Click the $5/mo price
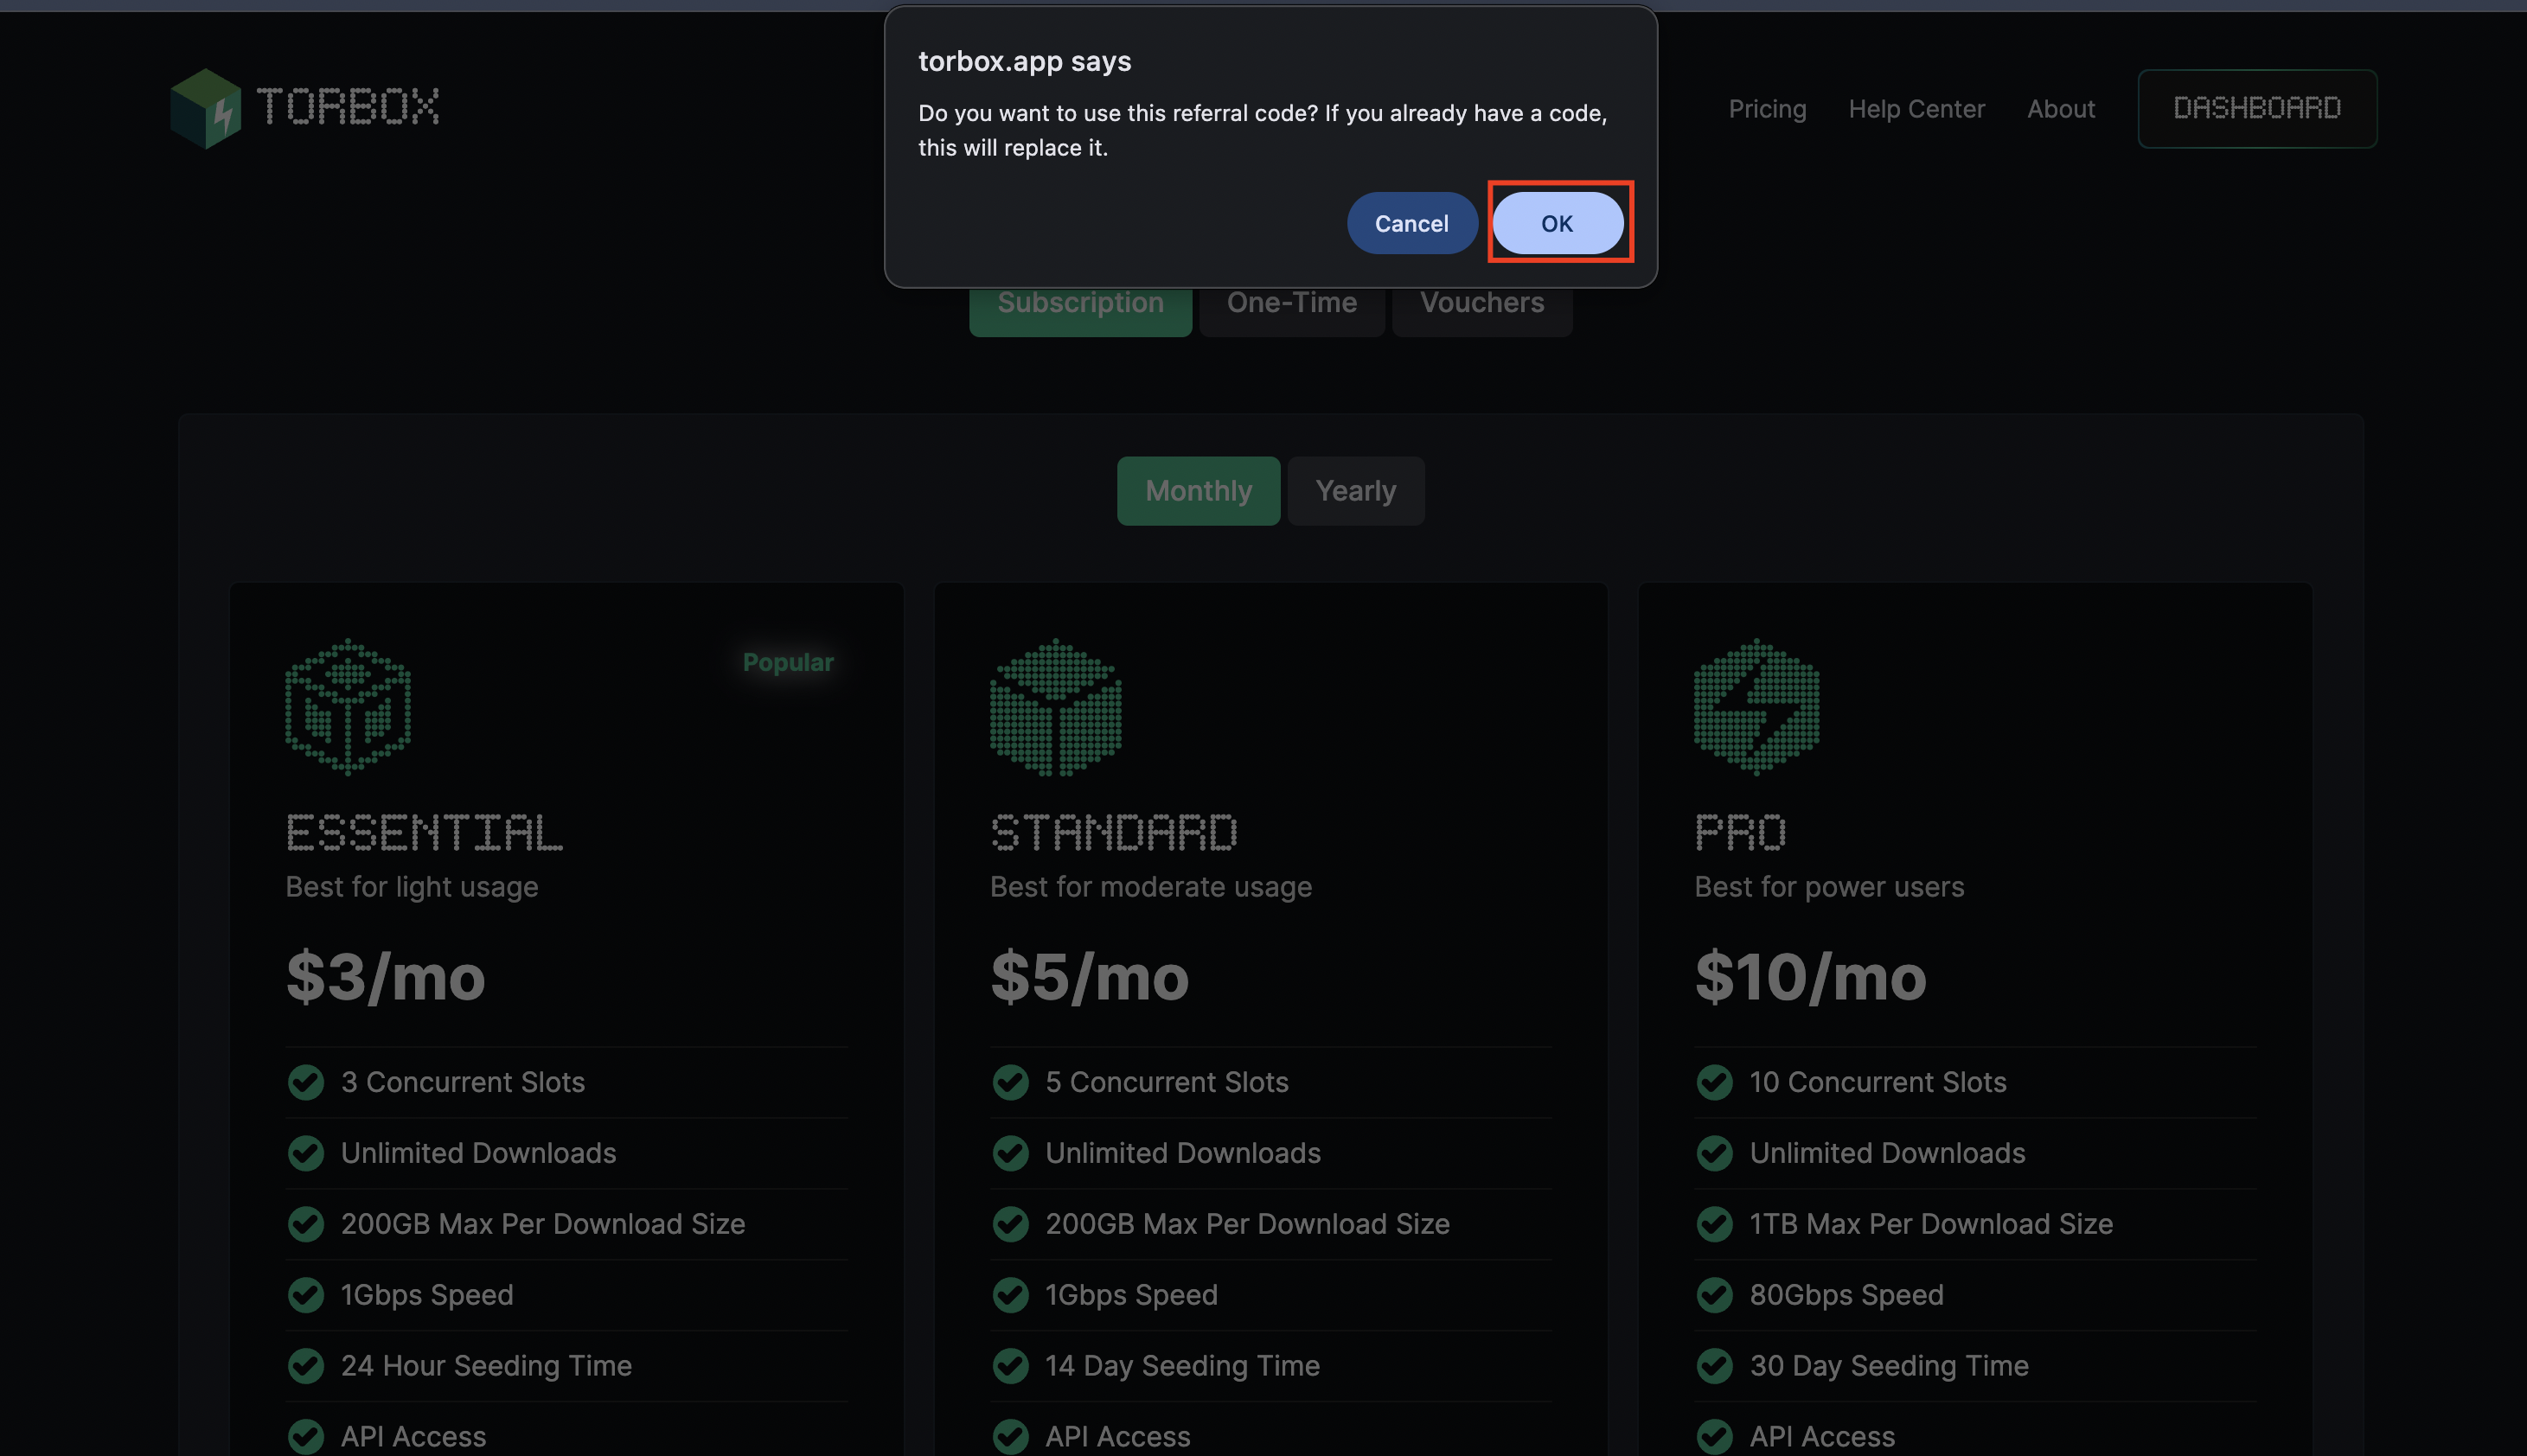The image size is (2527, 1456). pyautogui.click(x=1089, y=977)
